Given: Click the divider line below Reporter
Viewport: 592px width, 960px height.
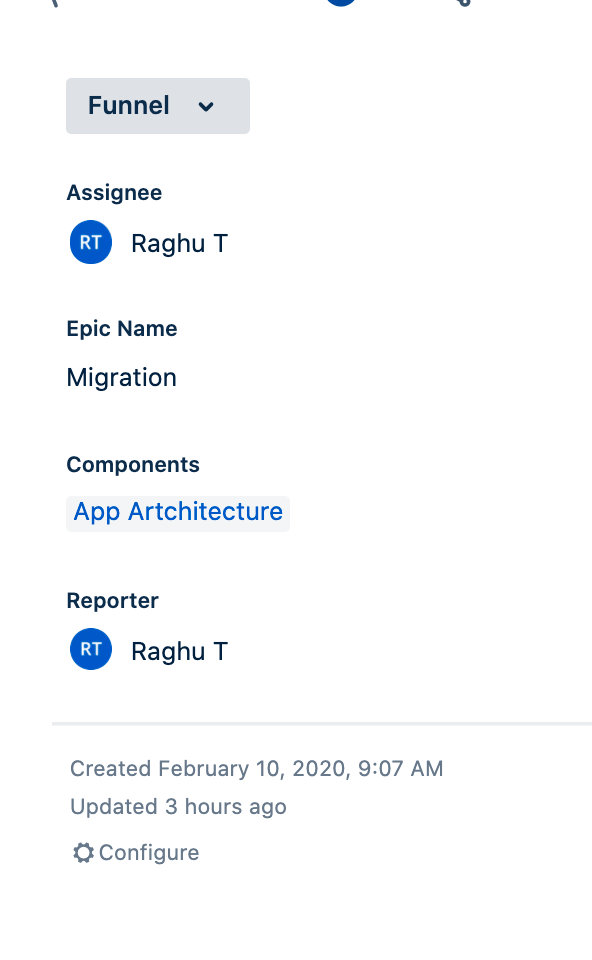Looking at the screenshot, I should point(322,724).
